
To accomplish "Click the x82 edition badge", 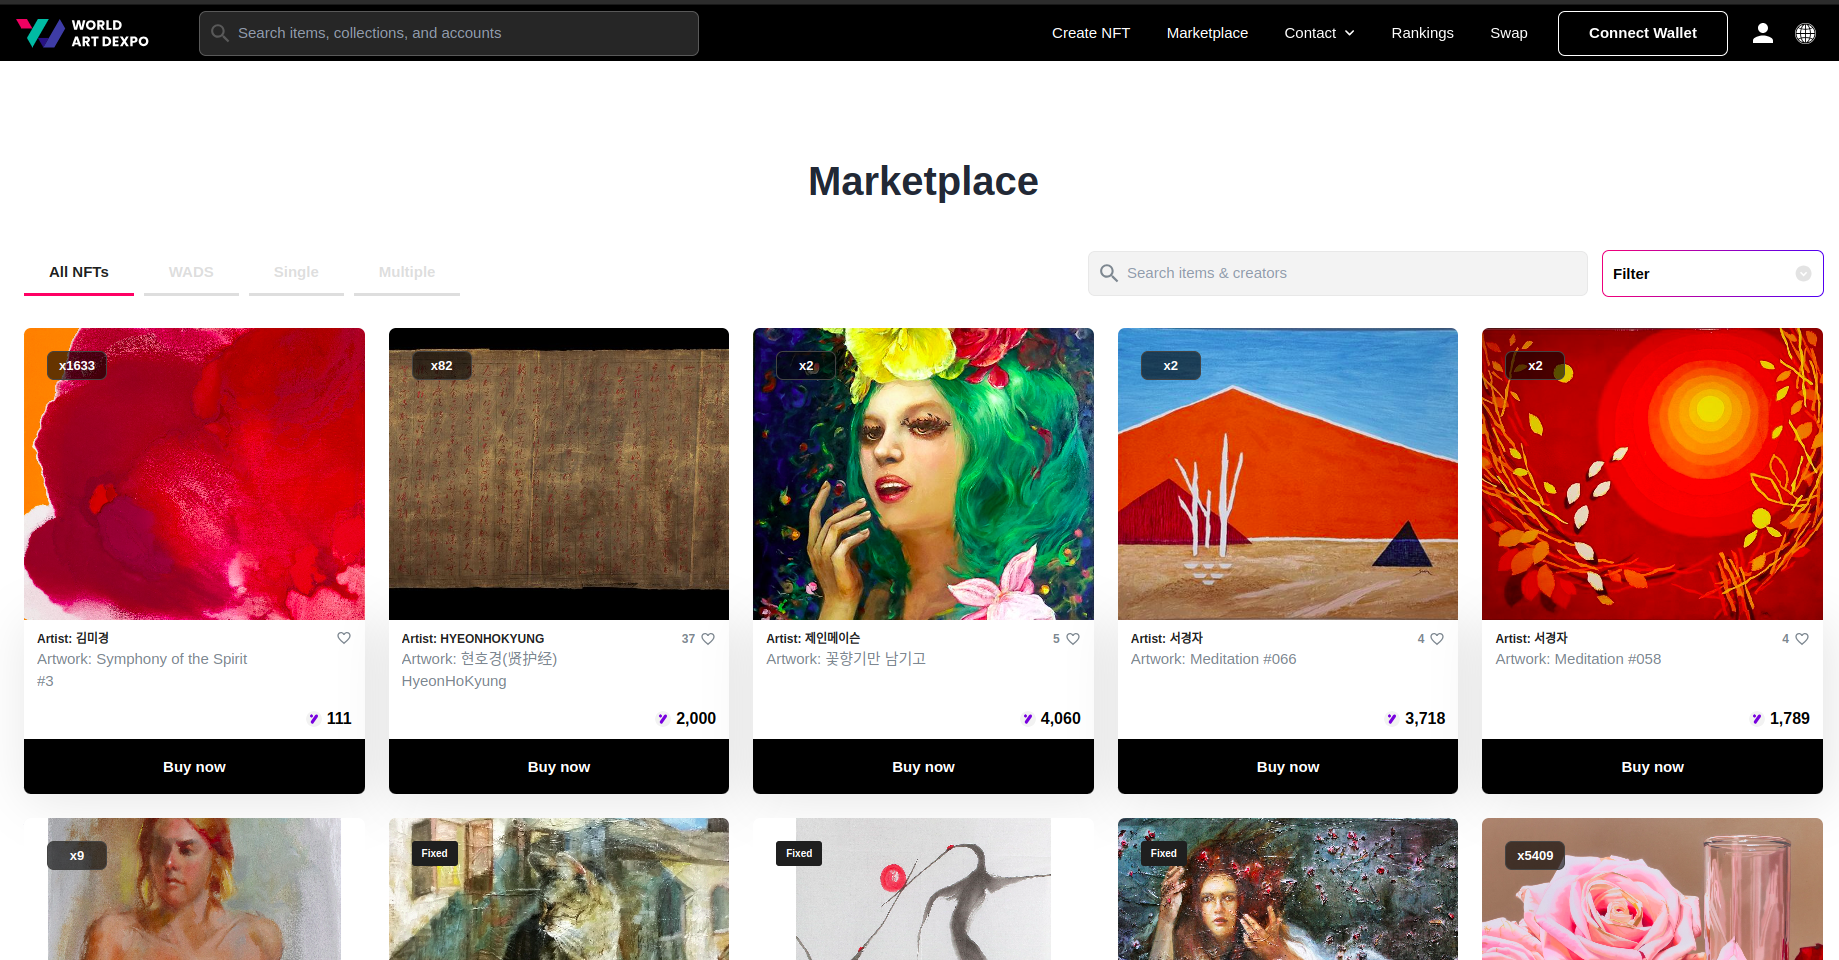I will 441,365.
